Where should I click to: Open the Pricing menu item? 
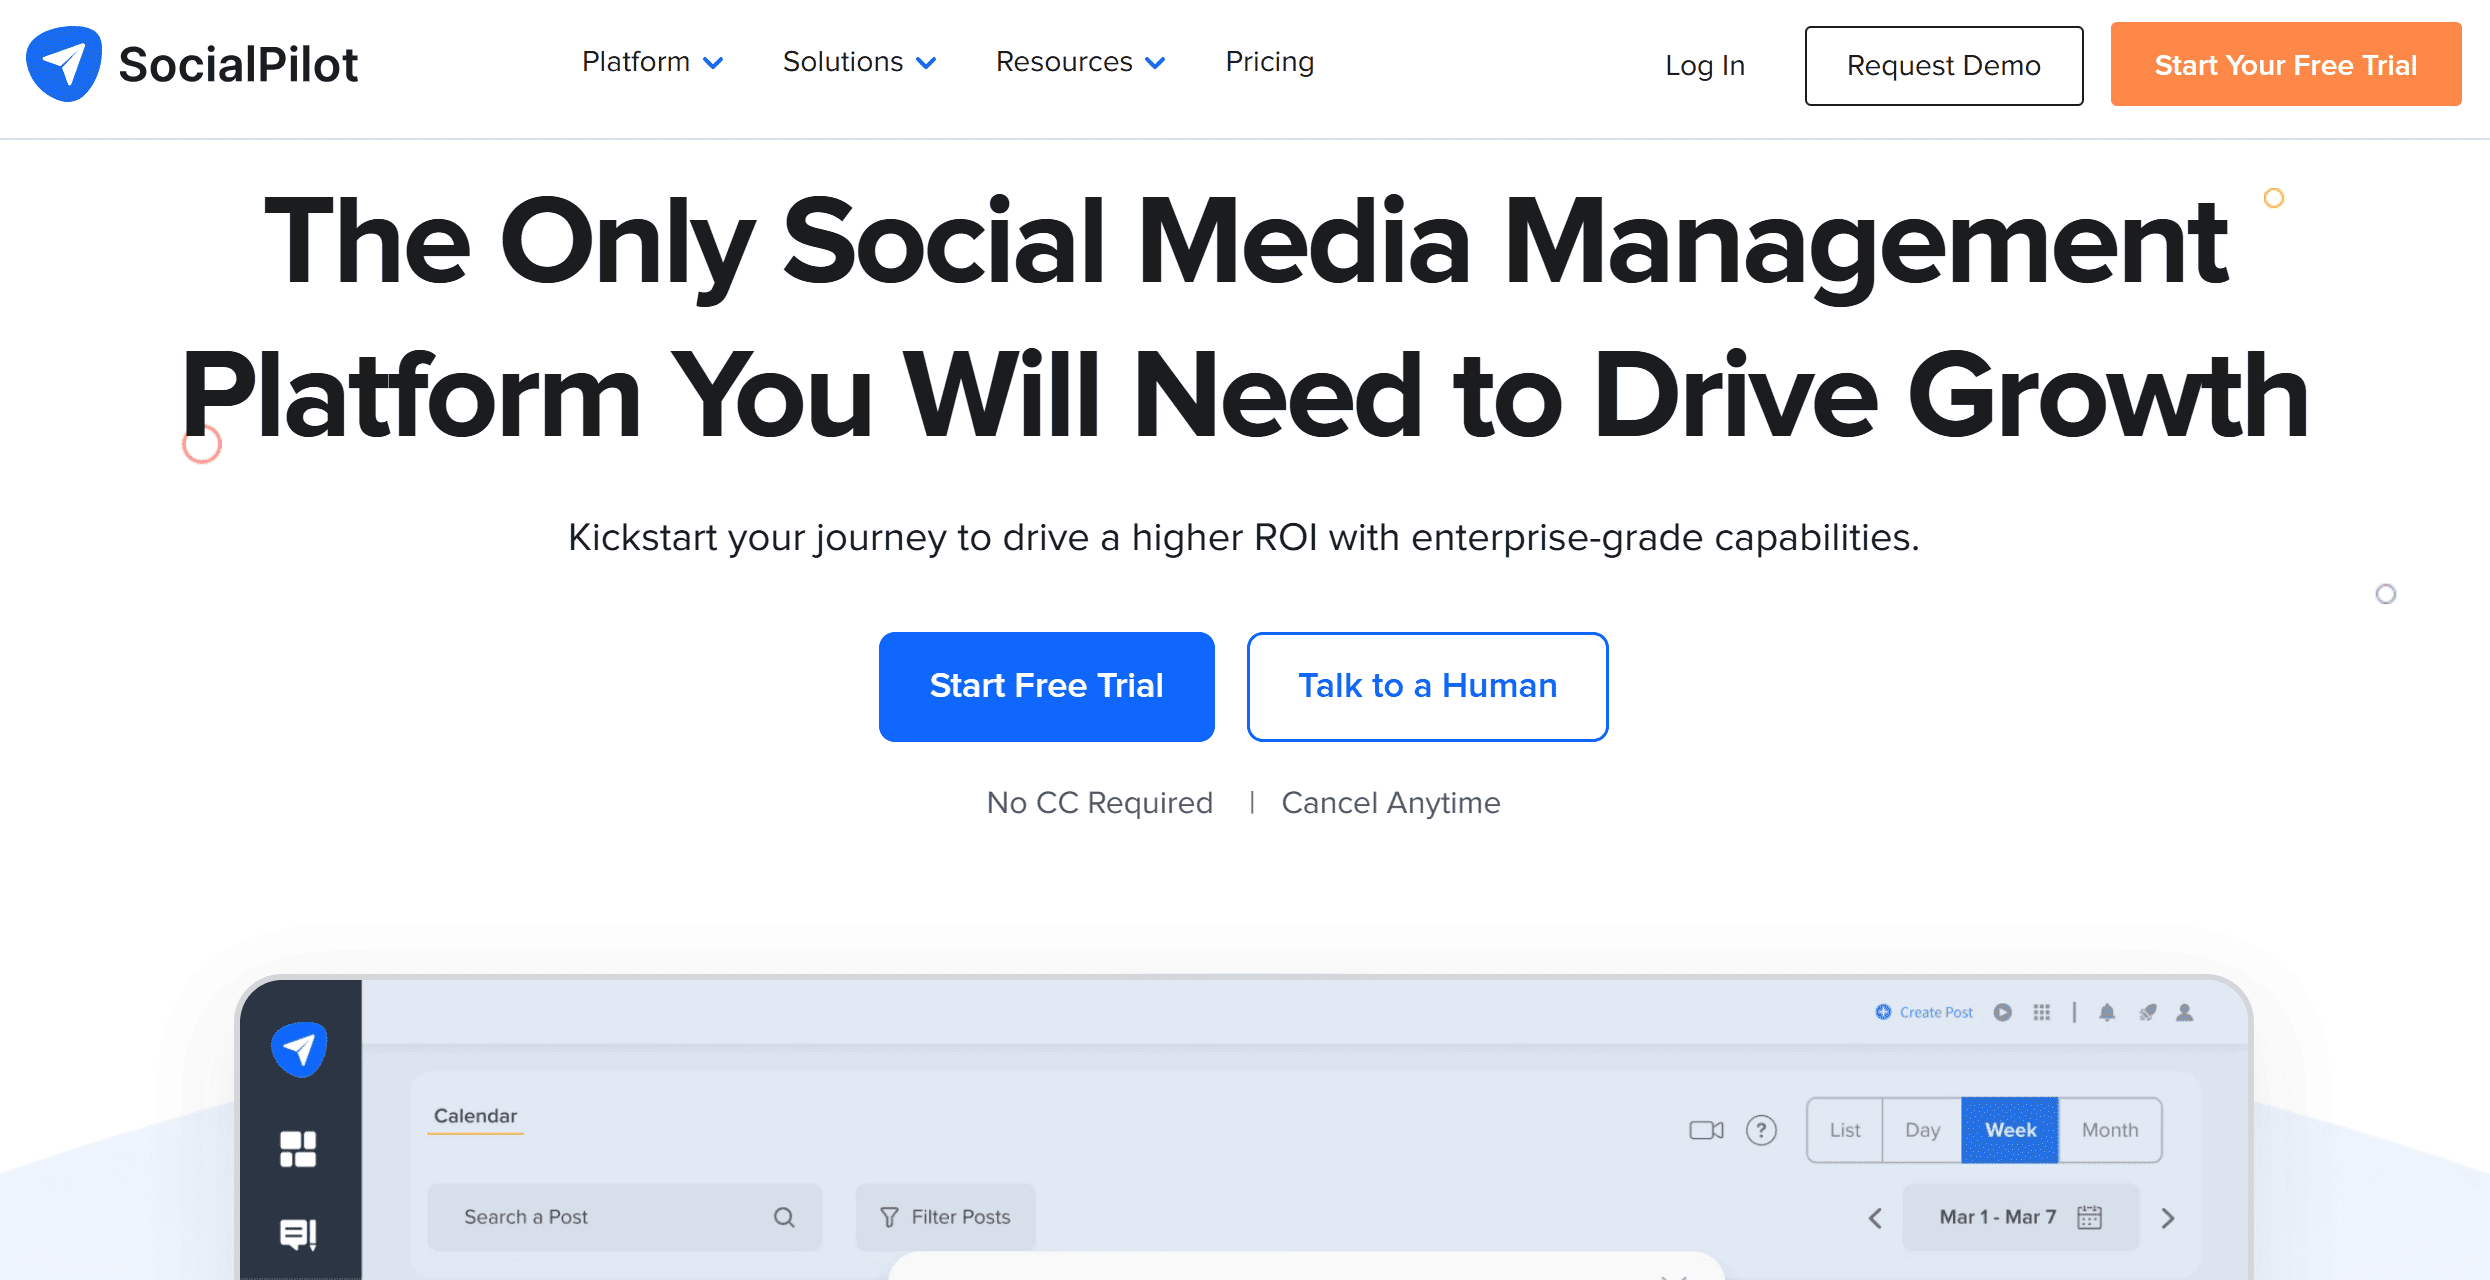click(1268, 62)
